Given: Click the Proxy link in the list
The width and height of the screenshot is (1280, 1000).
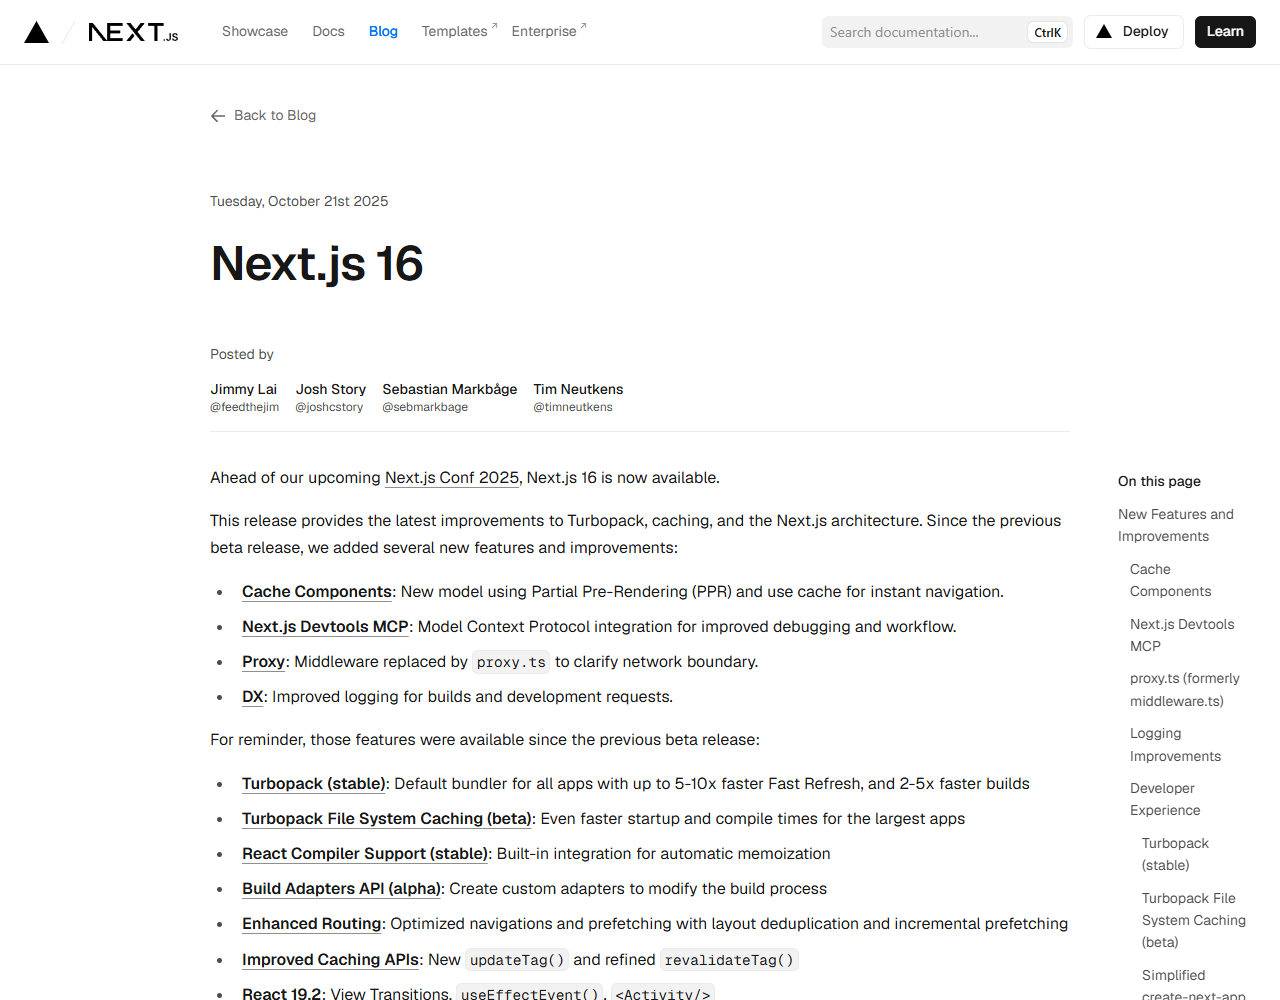Looking at the screenshot, I should coord(263,662).
